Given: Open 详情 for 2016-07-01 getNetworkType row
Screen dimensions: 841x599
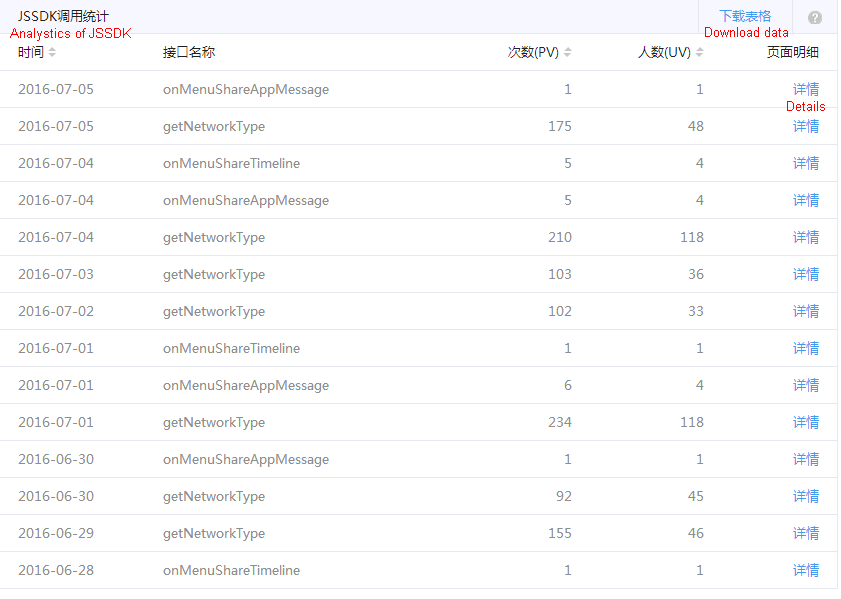Looking at the screenshot, I should coord(806,422).
